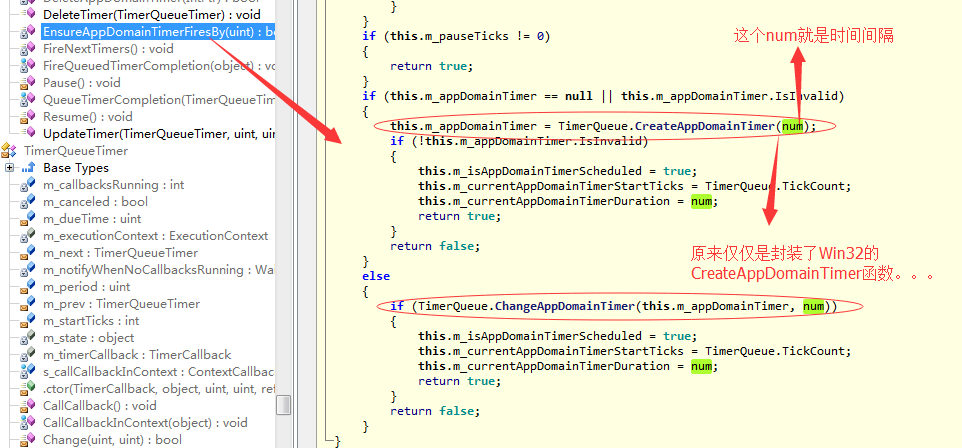Image resolution: width=962 pixels, height=448 pixels.
Task: Open the .ctor constructor entry
Action: [x=159, y=388]
